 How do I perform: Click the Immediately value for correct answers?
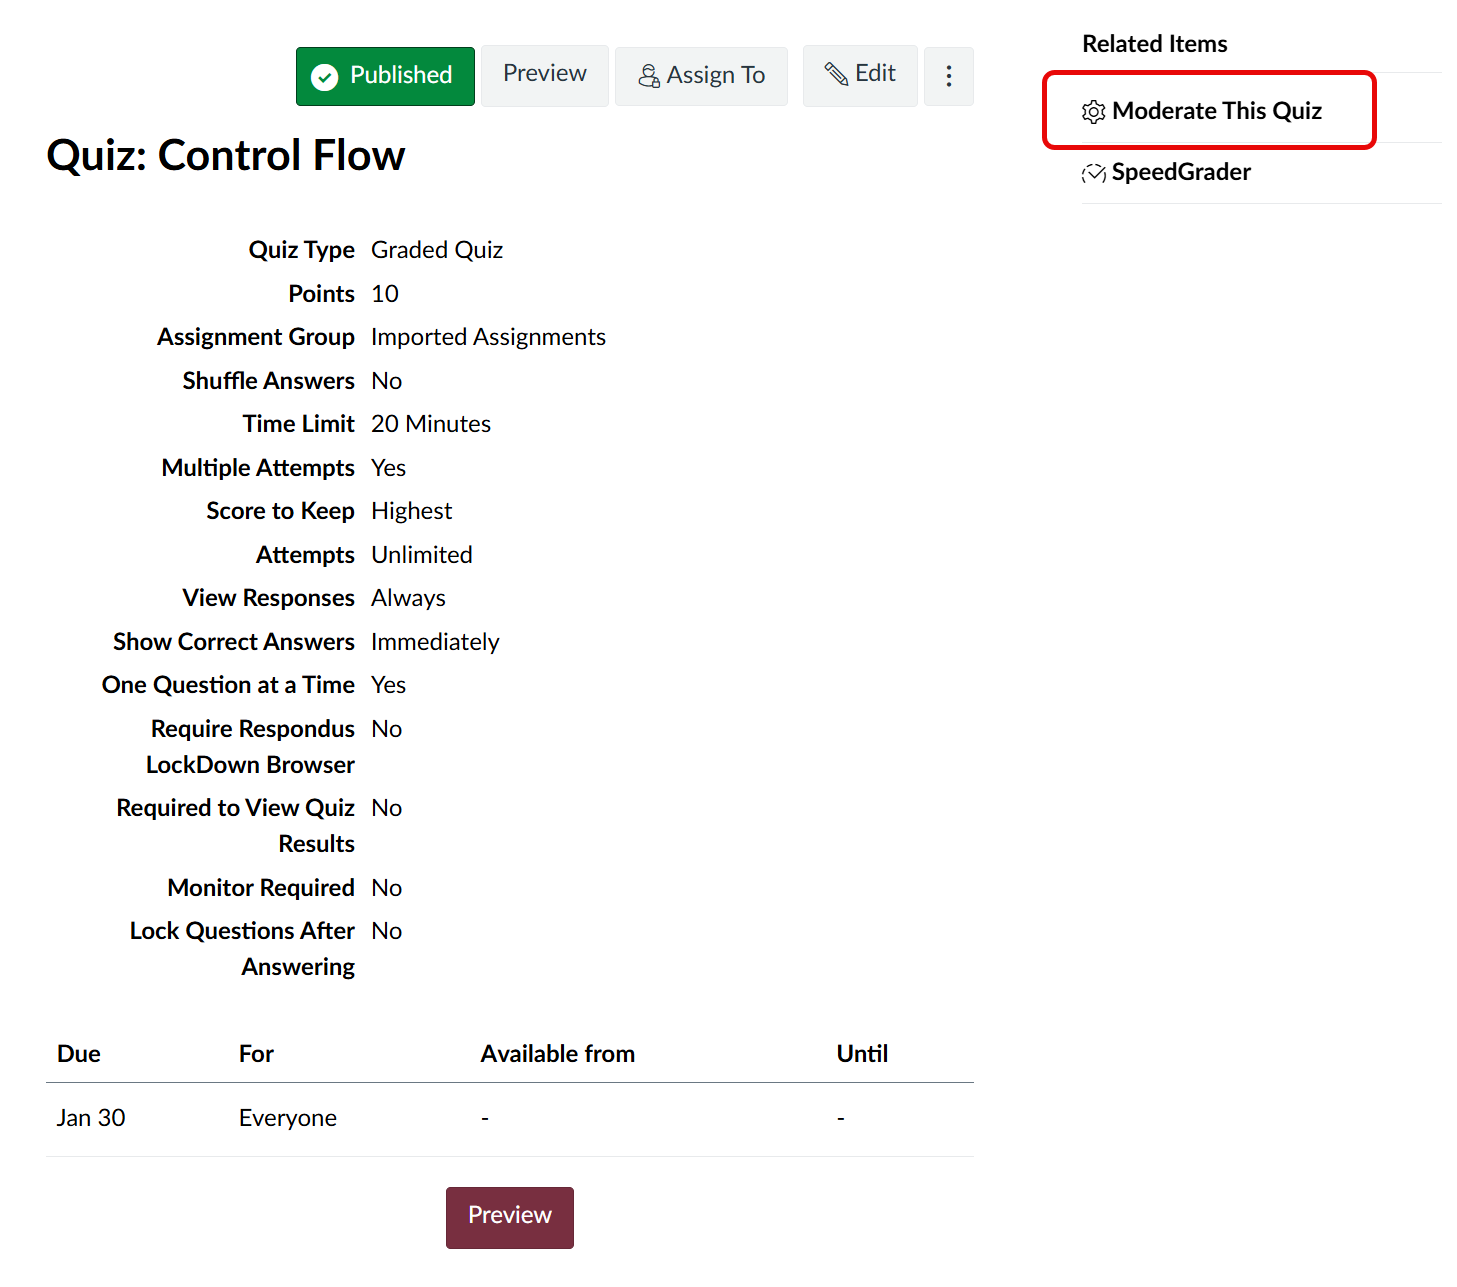click(435, 642)
